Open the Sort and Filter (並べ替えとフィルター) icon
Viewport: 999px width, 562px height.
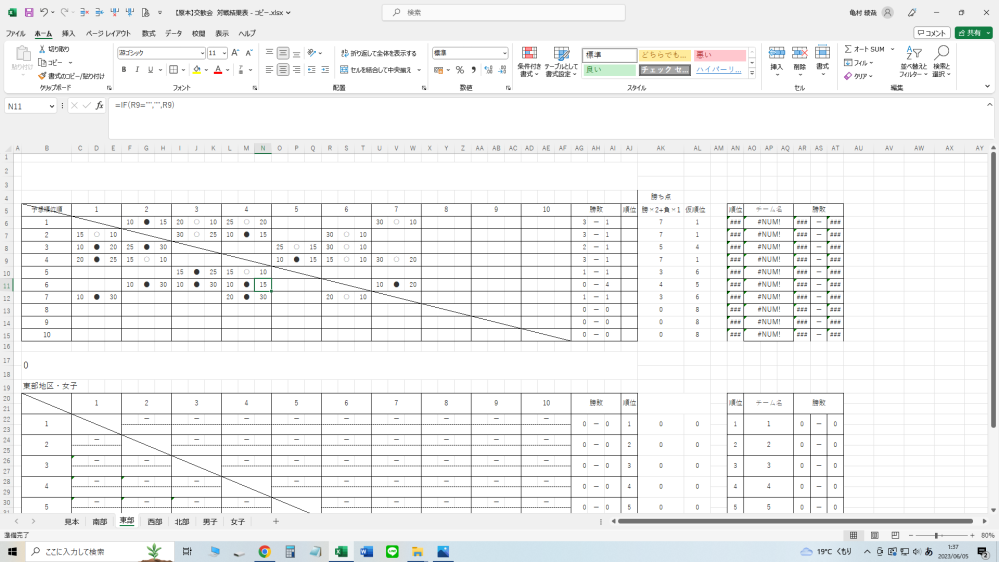[911, 60]
